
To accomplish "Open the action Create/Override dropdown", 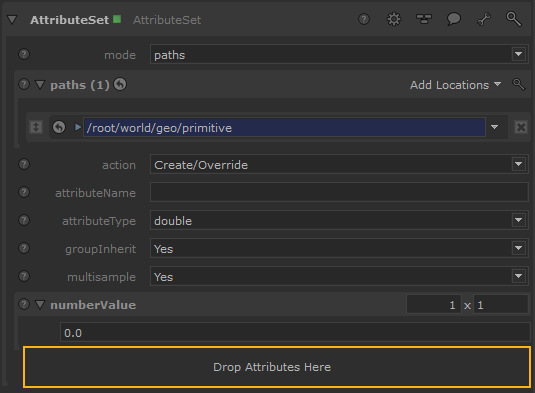I will coord(339,165).
